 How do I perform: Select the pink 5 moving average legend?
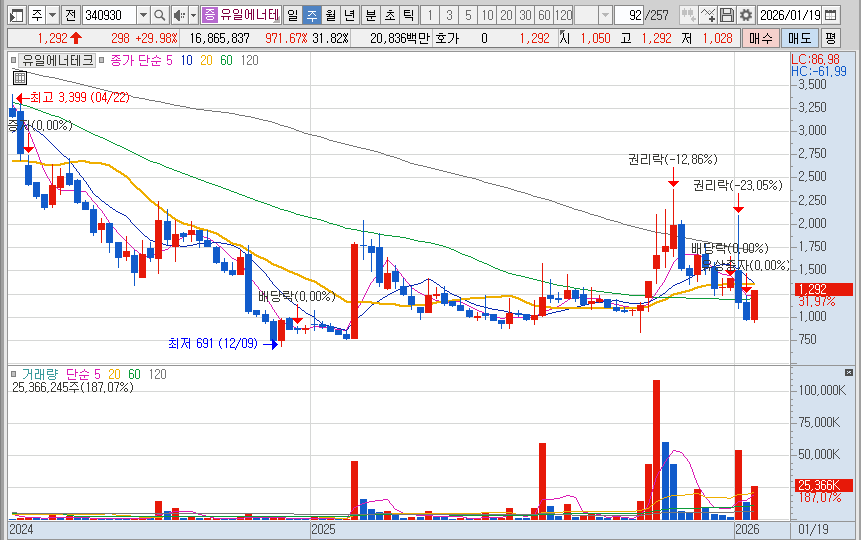tap(169, 60)
